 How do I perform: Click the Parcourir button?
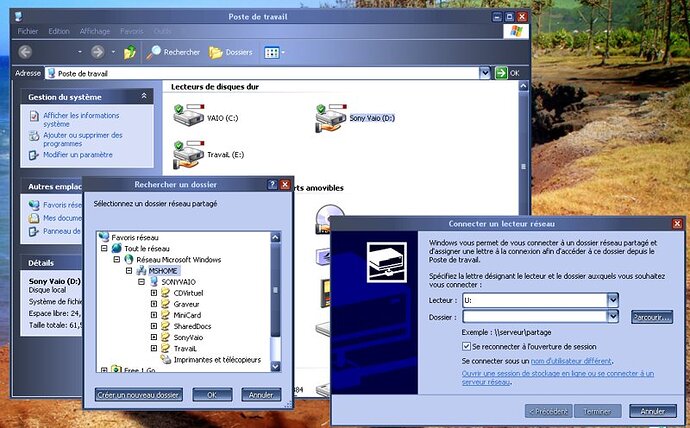pyautogui.click(x=652, y=317)
